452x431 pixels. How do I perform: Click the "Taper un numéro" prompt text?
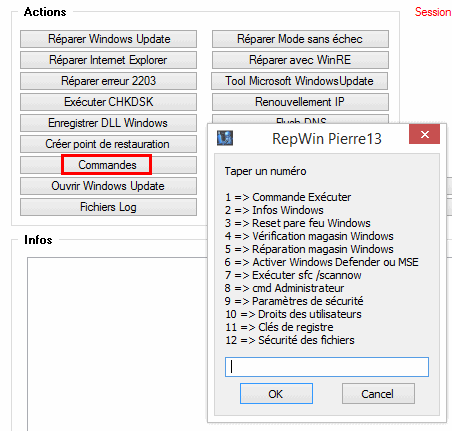coord(265,171)
